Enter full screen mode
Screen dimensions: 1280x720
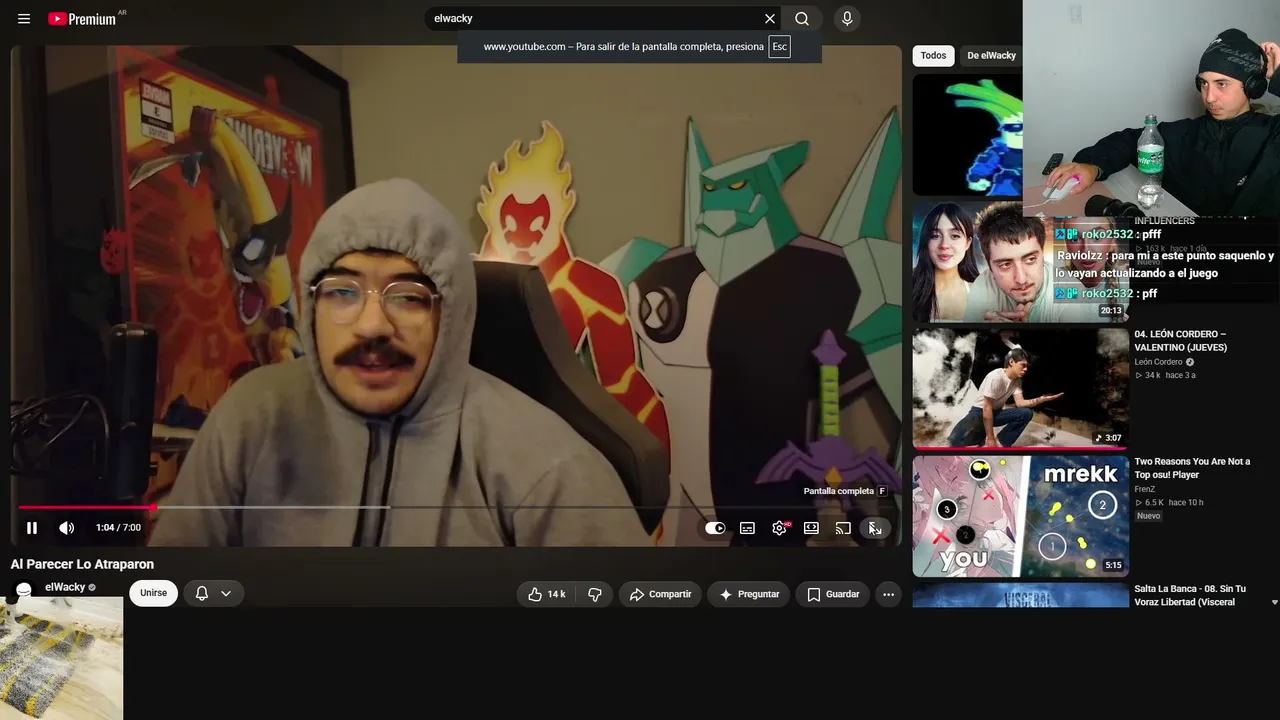pos(875,528)
